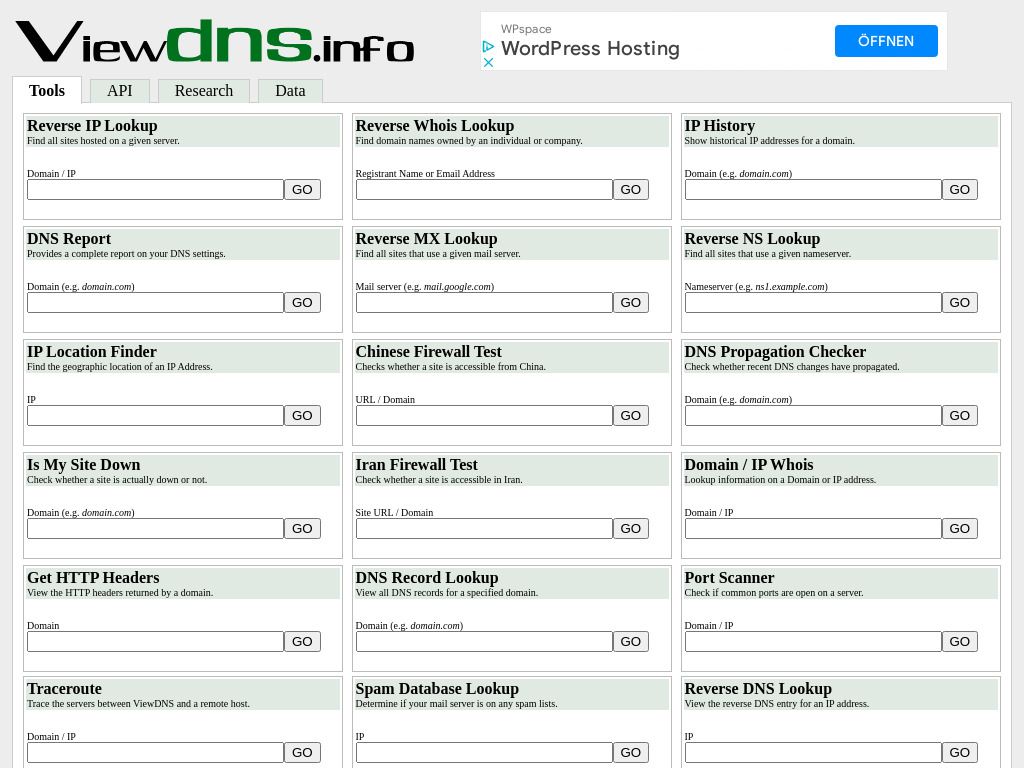Focus the Iran Firewall Test site URL field

pos(484,528)
